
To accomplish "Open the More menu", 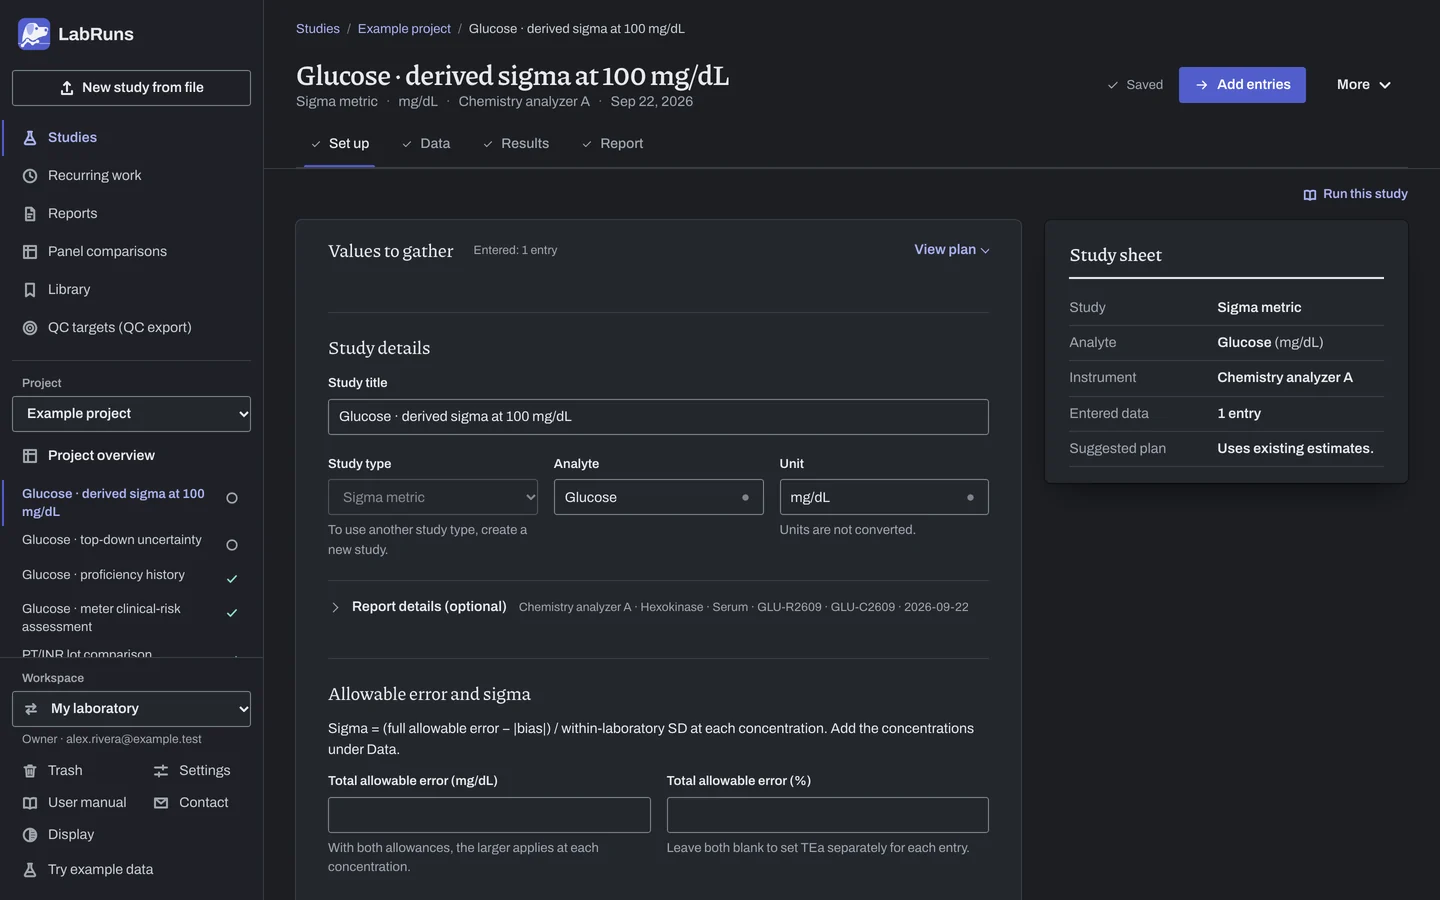I will pyautogui.click(x=1364, y=85).
